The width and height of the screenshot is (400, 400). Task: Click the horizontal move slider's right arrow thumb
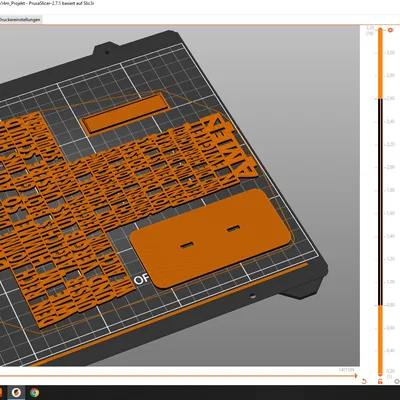tap(355, 376)
